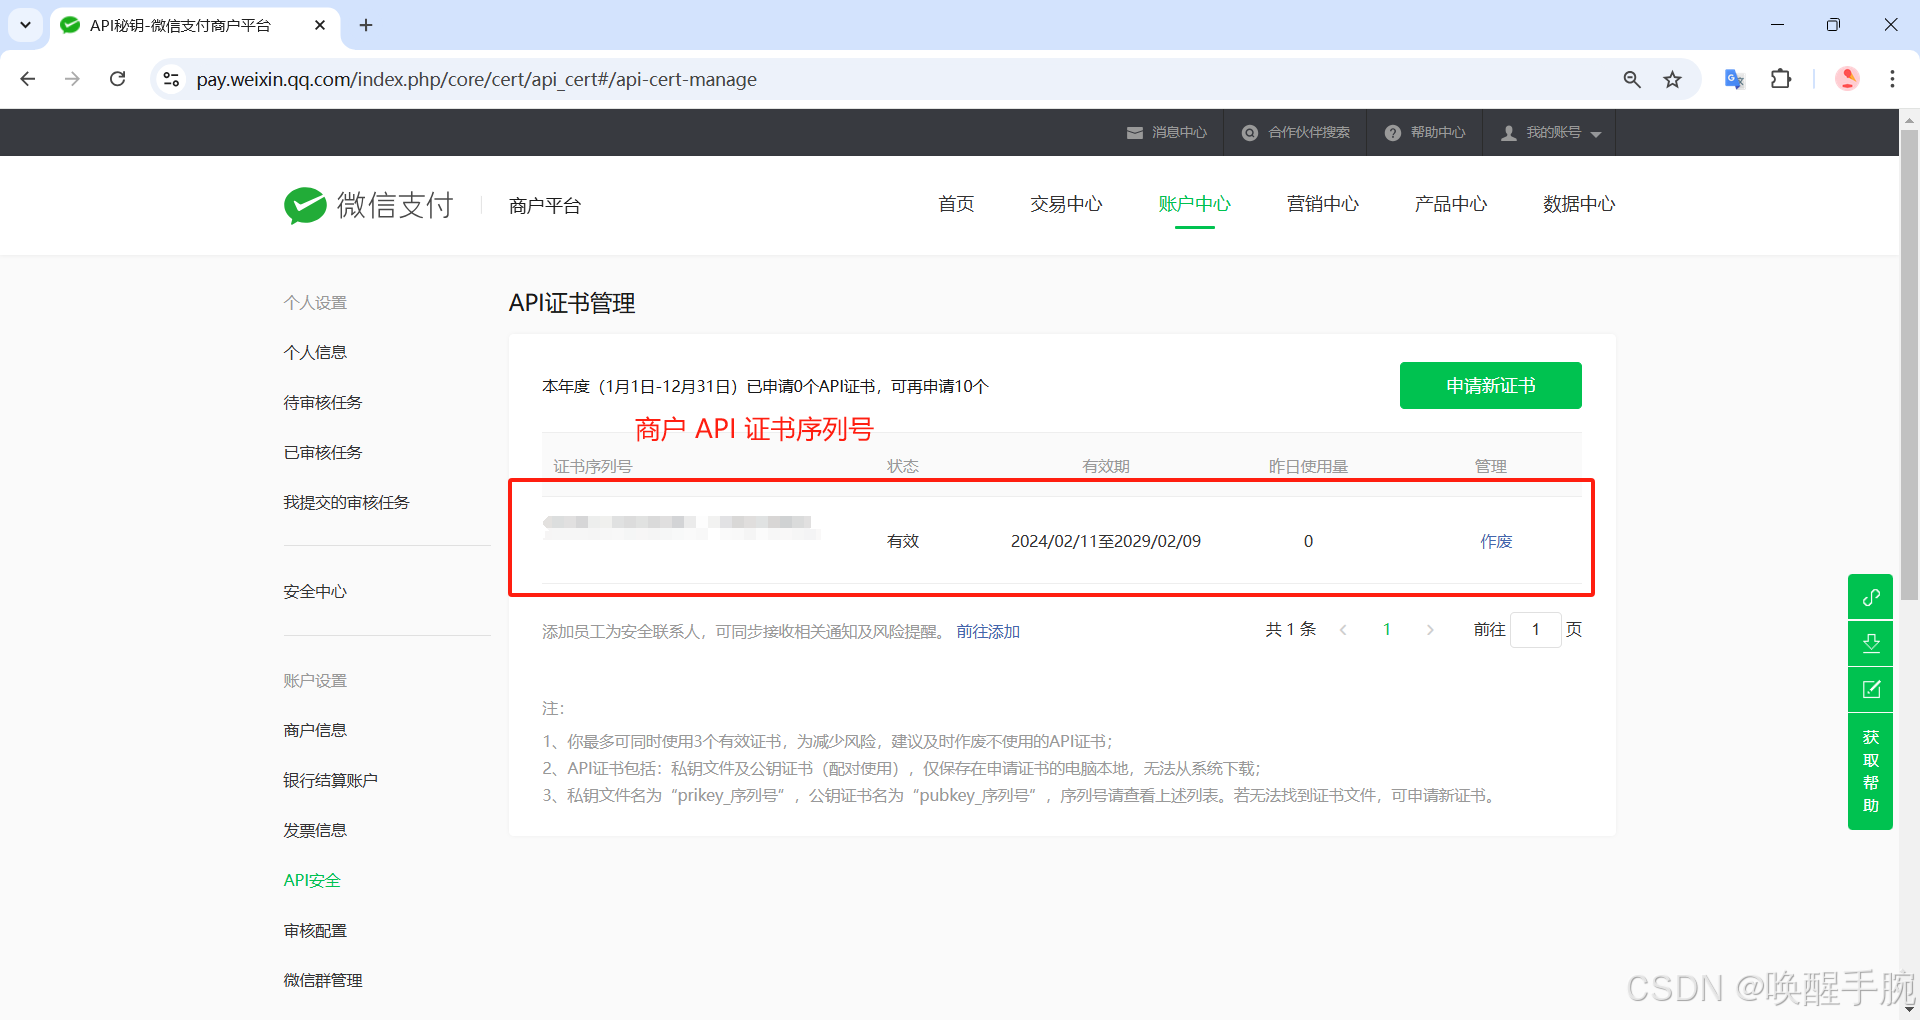Open 待审核任务 in sidebar
This screenshot has height=1020, width=1920.
click(x=323, y=402)
